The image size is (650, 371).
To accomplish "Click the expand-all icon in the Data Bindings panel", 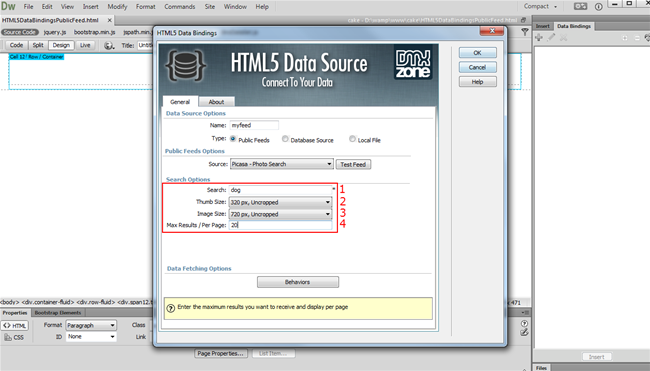I will click(625, 38).
